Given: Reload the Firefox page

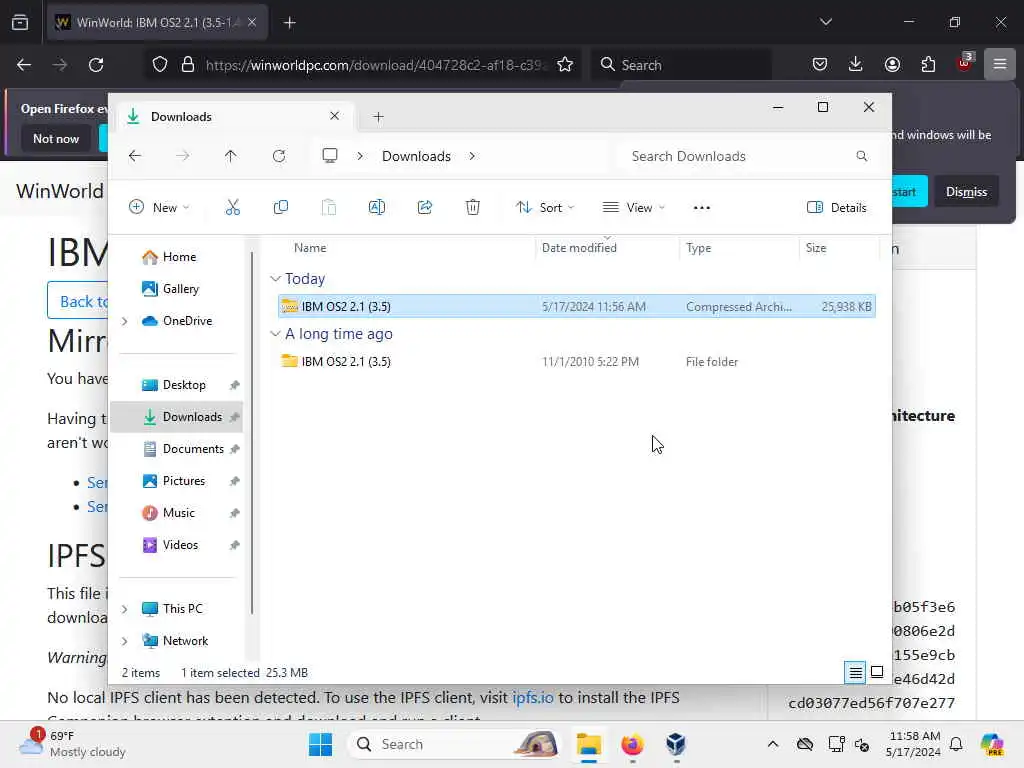Looking at the screenshot, I should click(x=96, y=65).
